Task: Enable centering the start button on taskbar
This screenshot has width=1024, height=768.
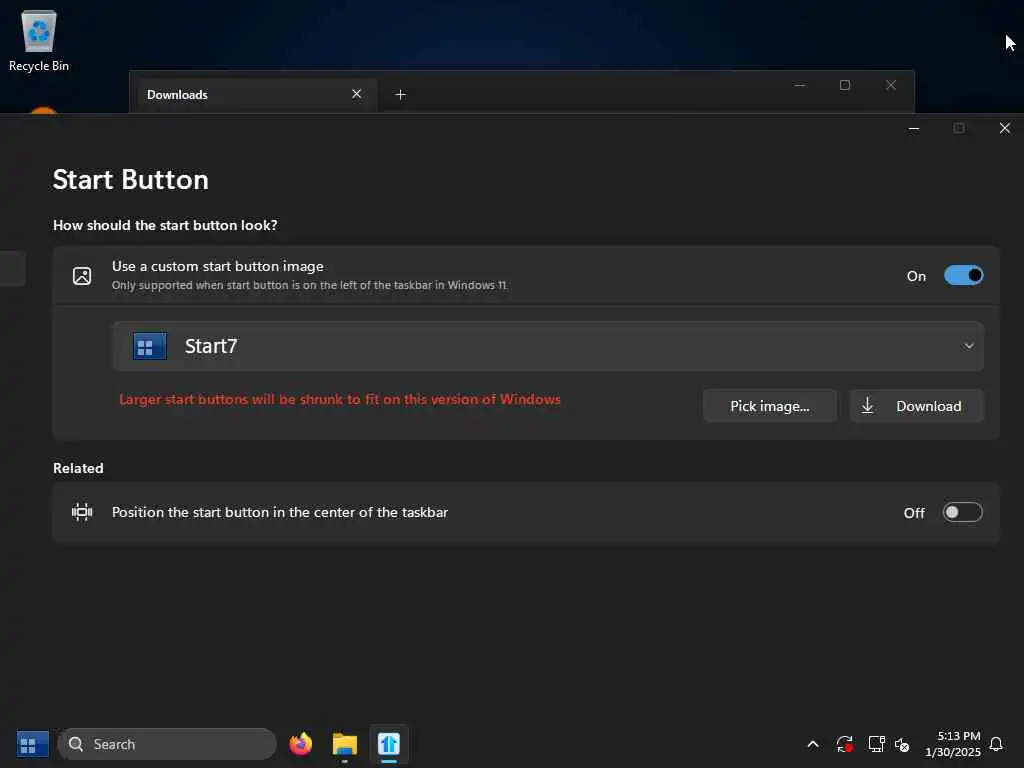Action: point(962,513)
